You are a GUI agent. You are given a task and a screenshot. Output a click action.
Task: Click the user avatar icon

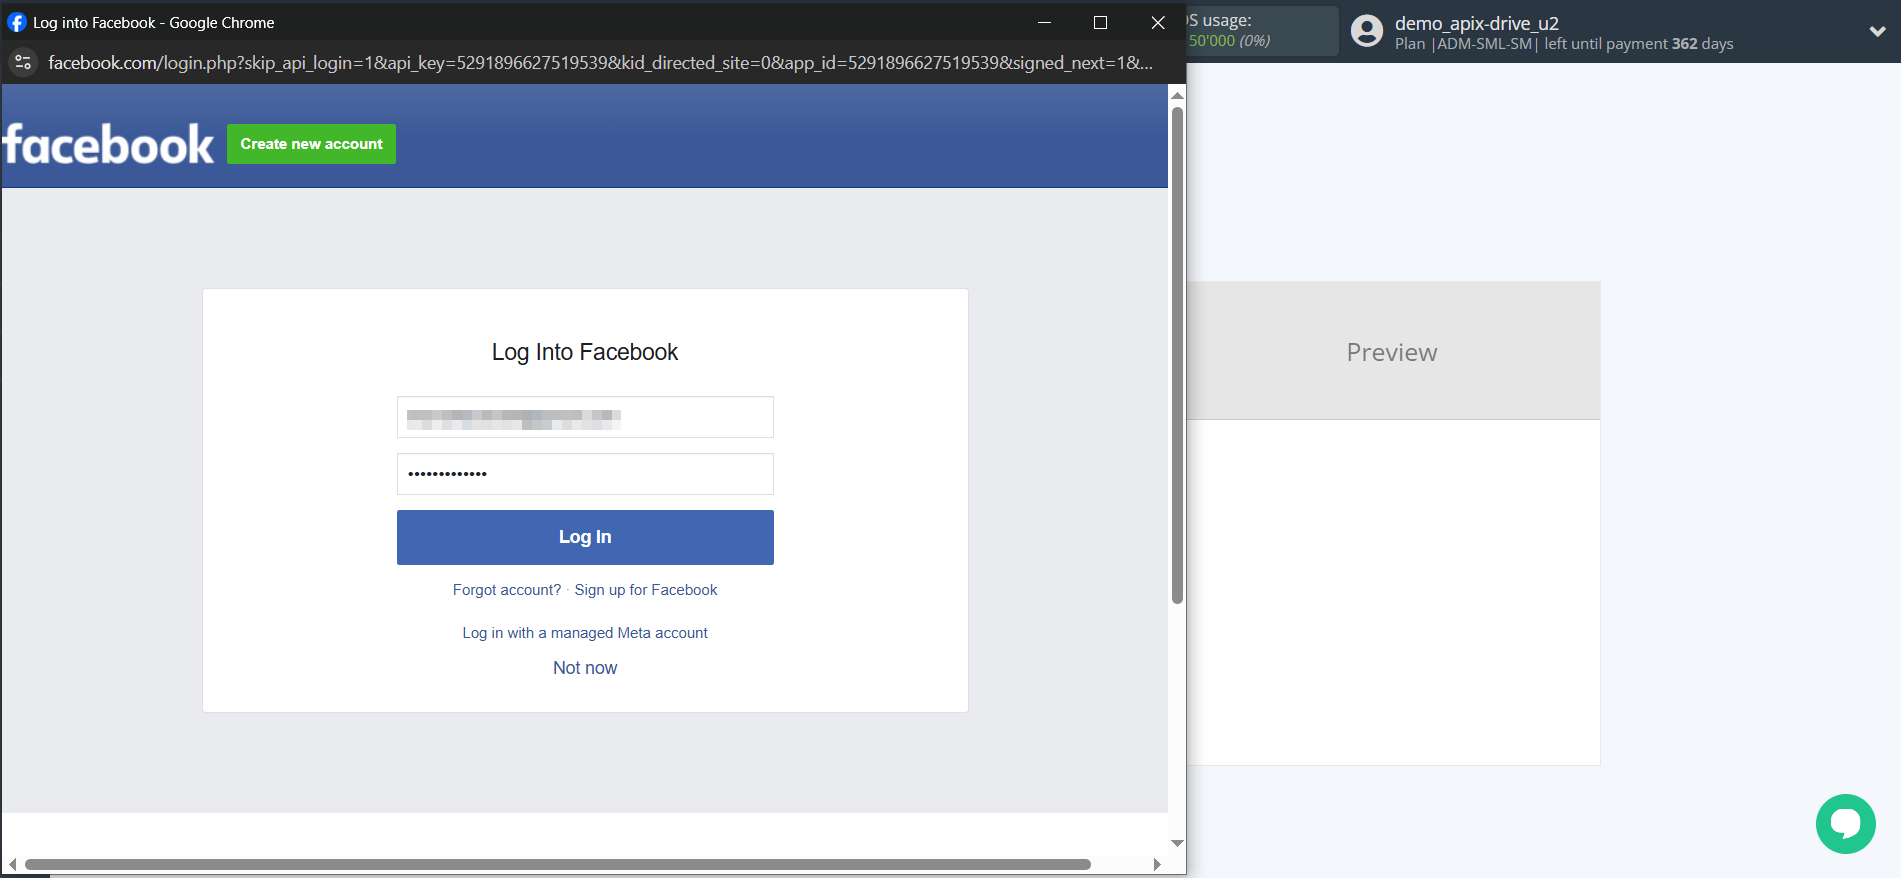1366,31
